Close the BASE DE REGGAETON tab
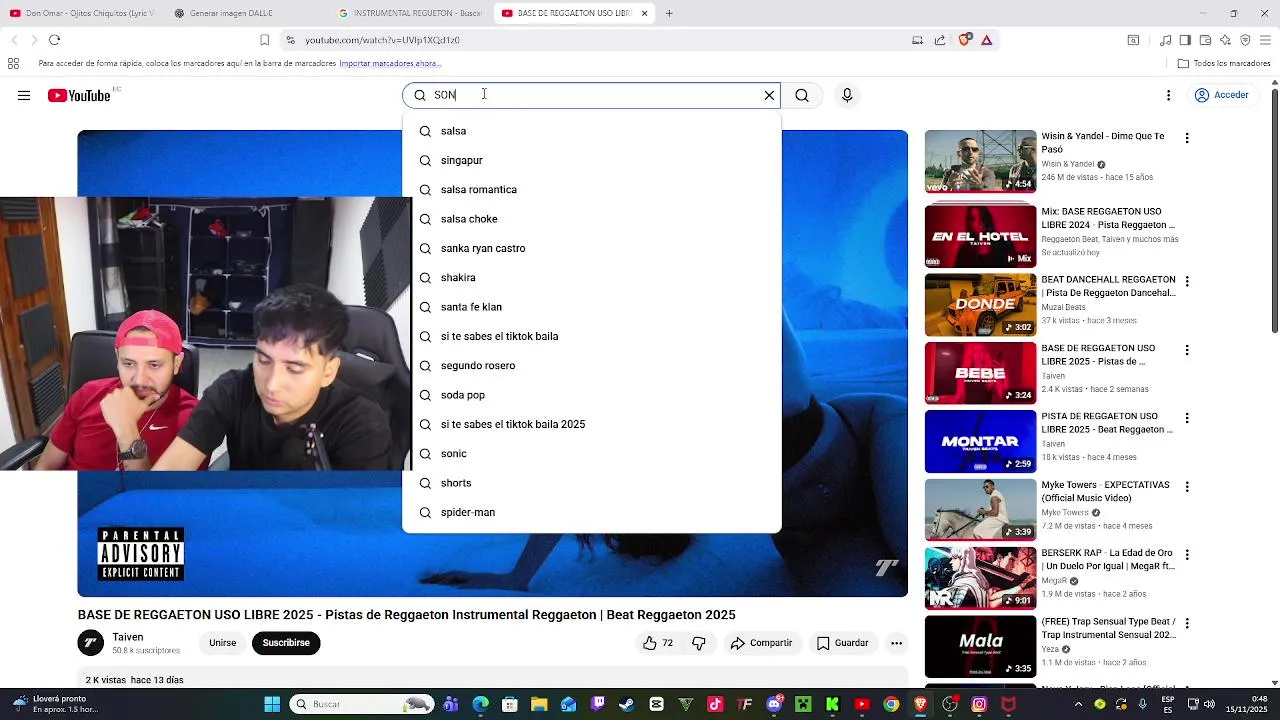The width and height of the screenshot is (1280, 720). pos(644,13)
